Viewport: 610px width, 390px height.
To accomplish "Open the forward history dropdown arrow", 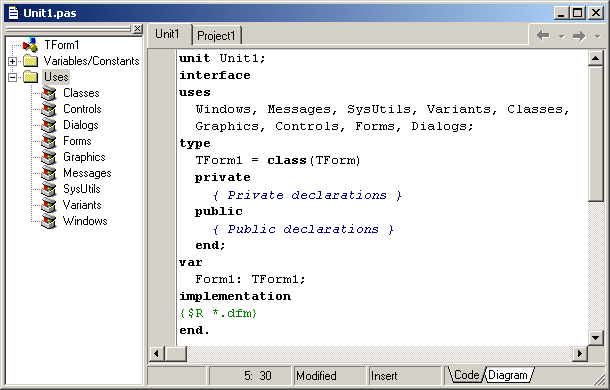I will coord(598,37).
